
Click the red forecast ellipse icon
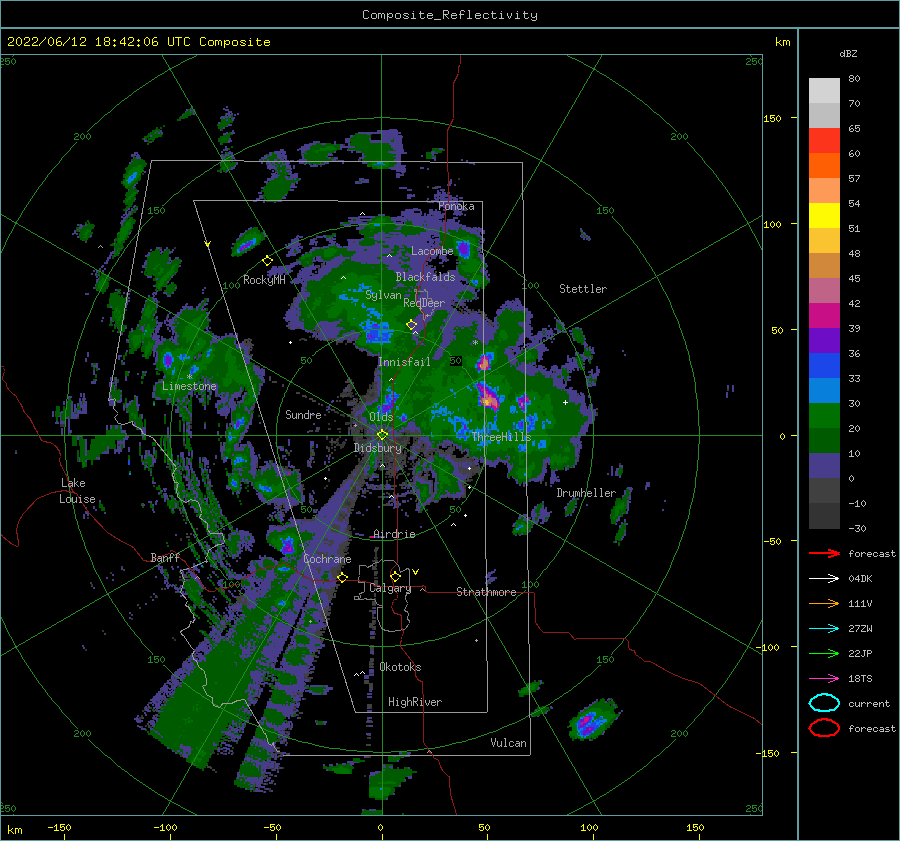[824, 728]
